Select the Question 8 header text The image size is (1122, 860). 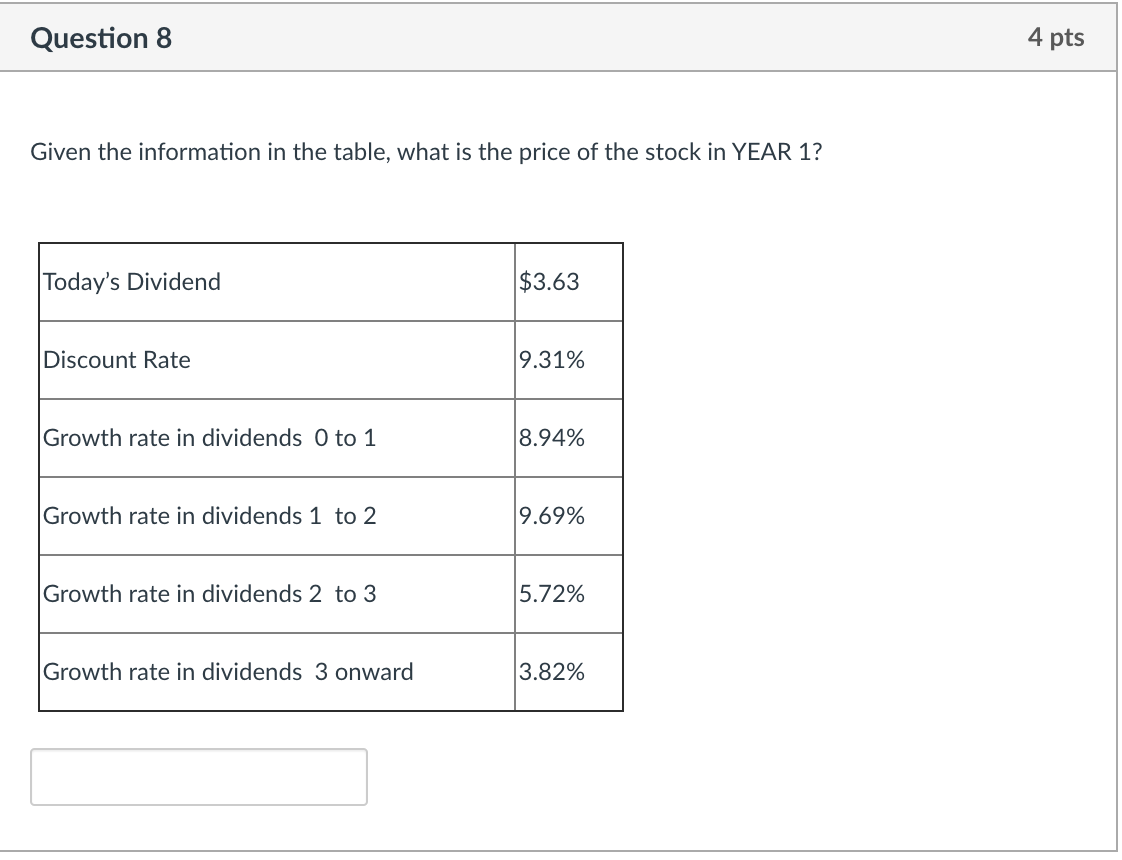100,38
